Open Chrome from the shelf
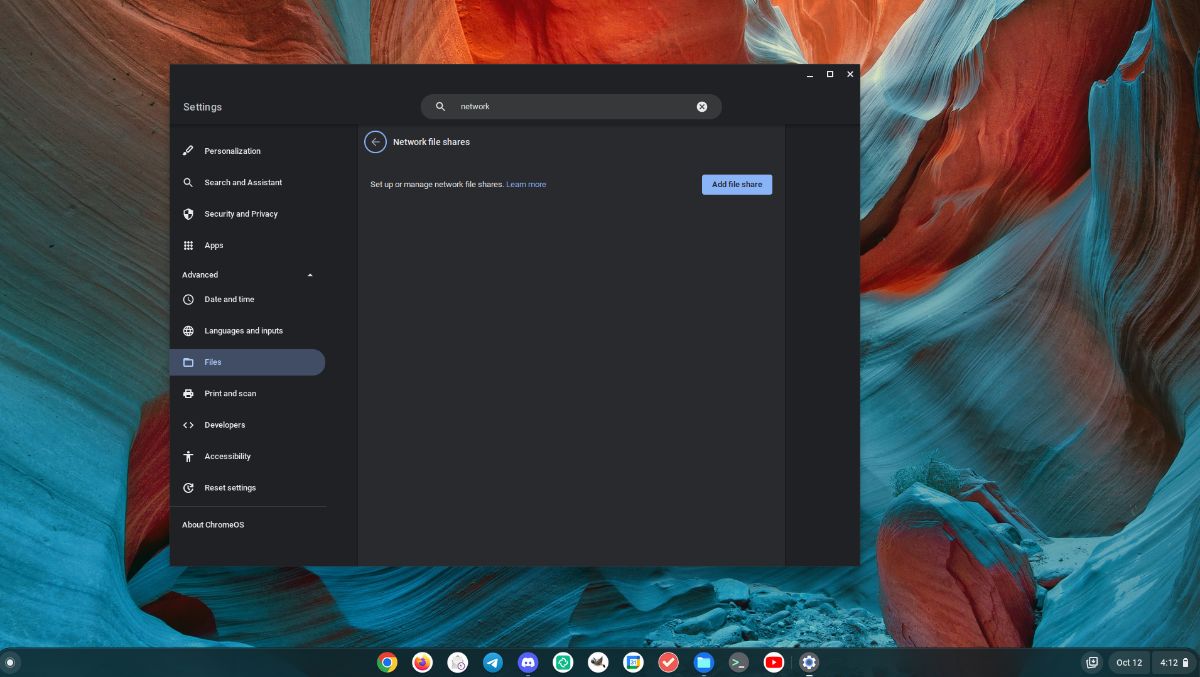1200x677 pixels. 387,662
